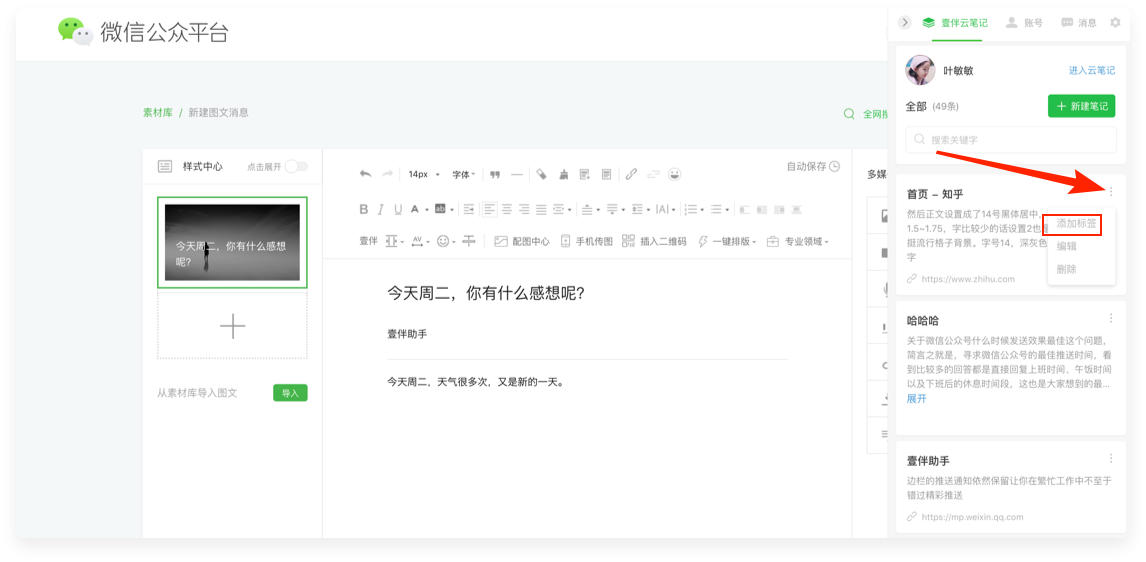The image size is (1146, 562).
Task: Open the 字体 font family dropdown
Action: click(x=463, y=175)
